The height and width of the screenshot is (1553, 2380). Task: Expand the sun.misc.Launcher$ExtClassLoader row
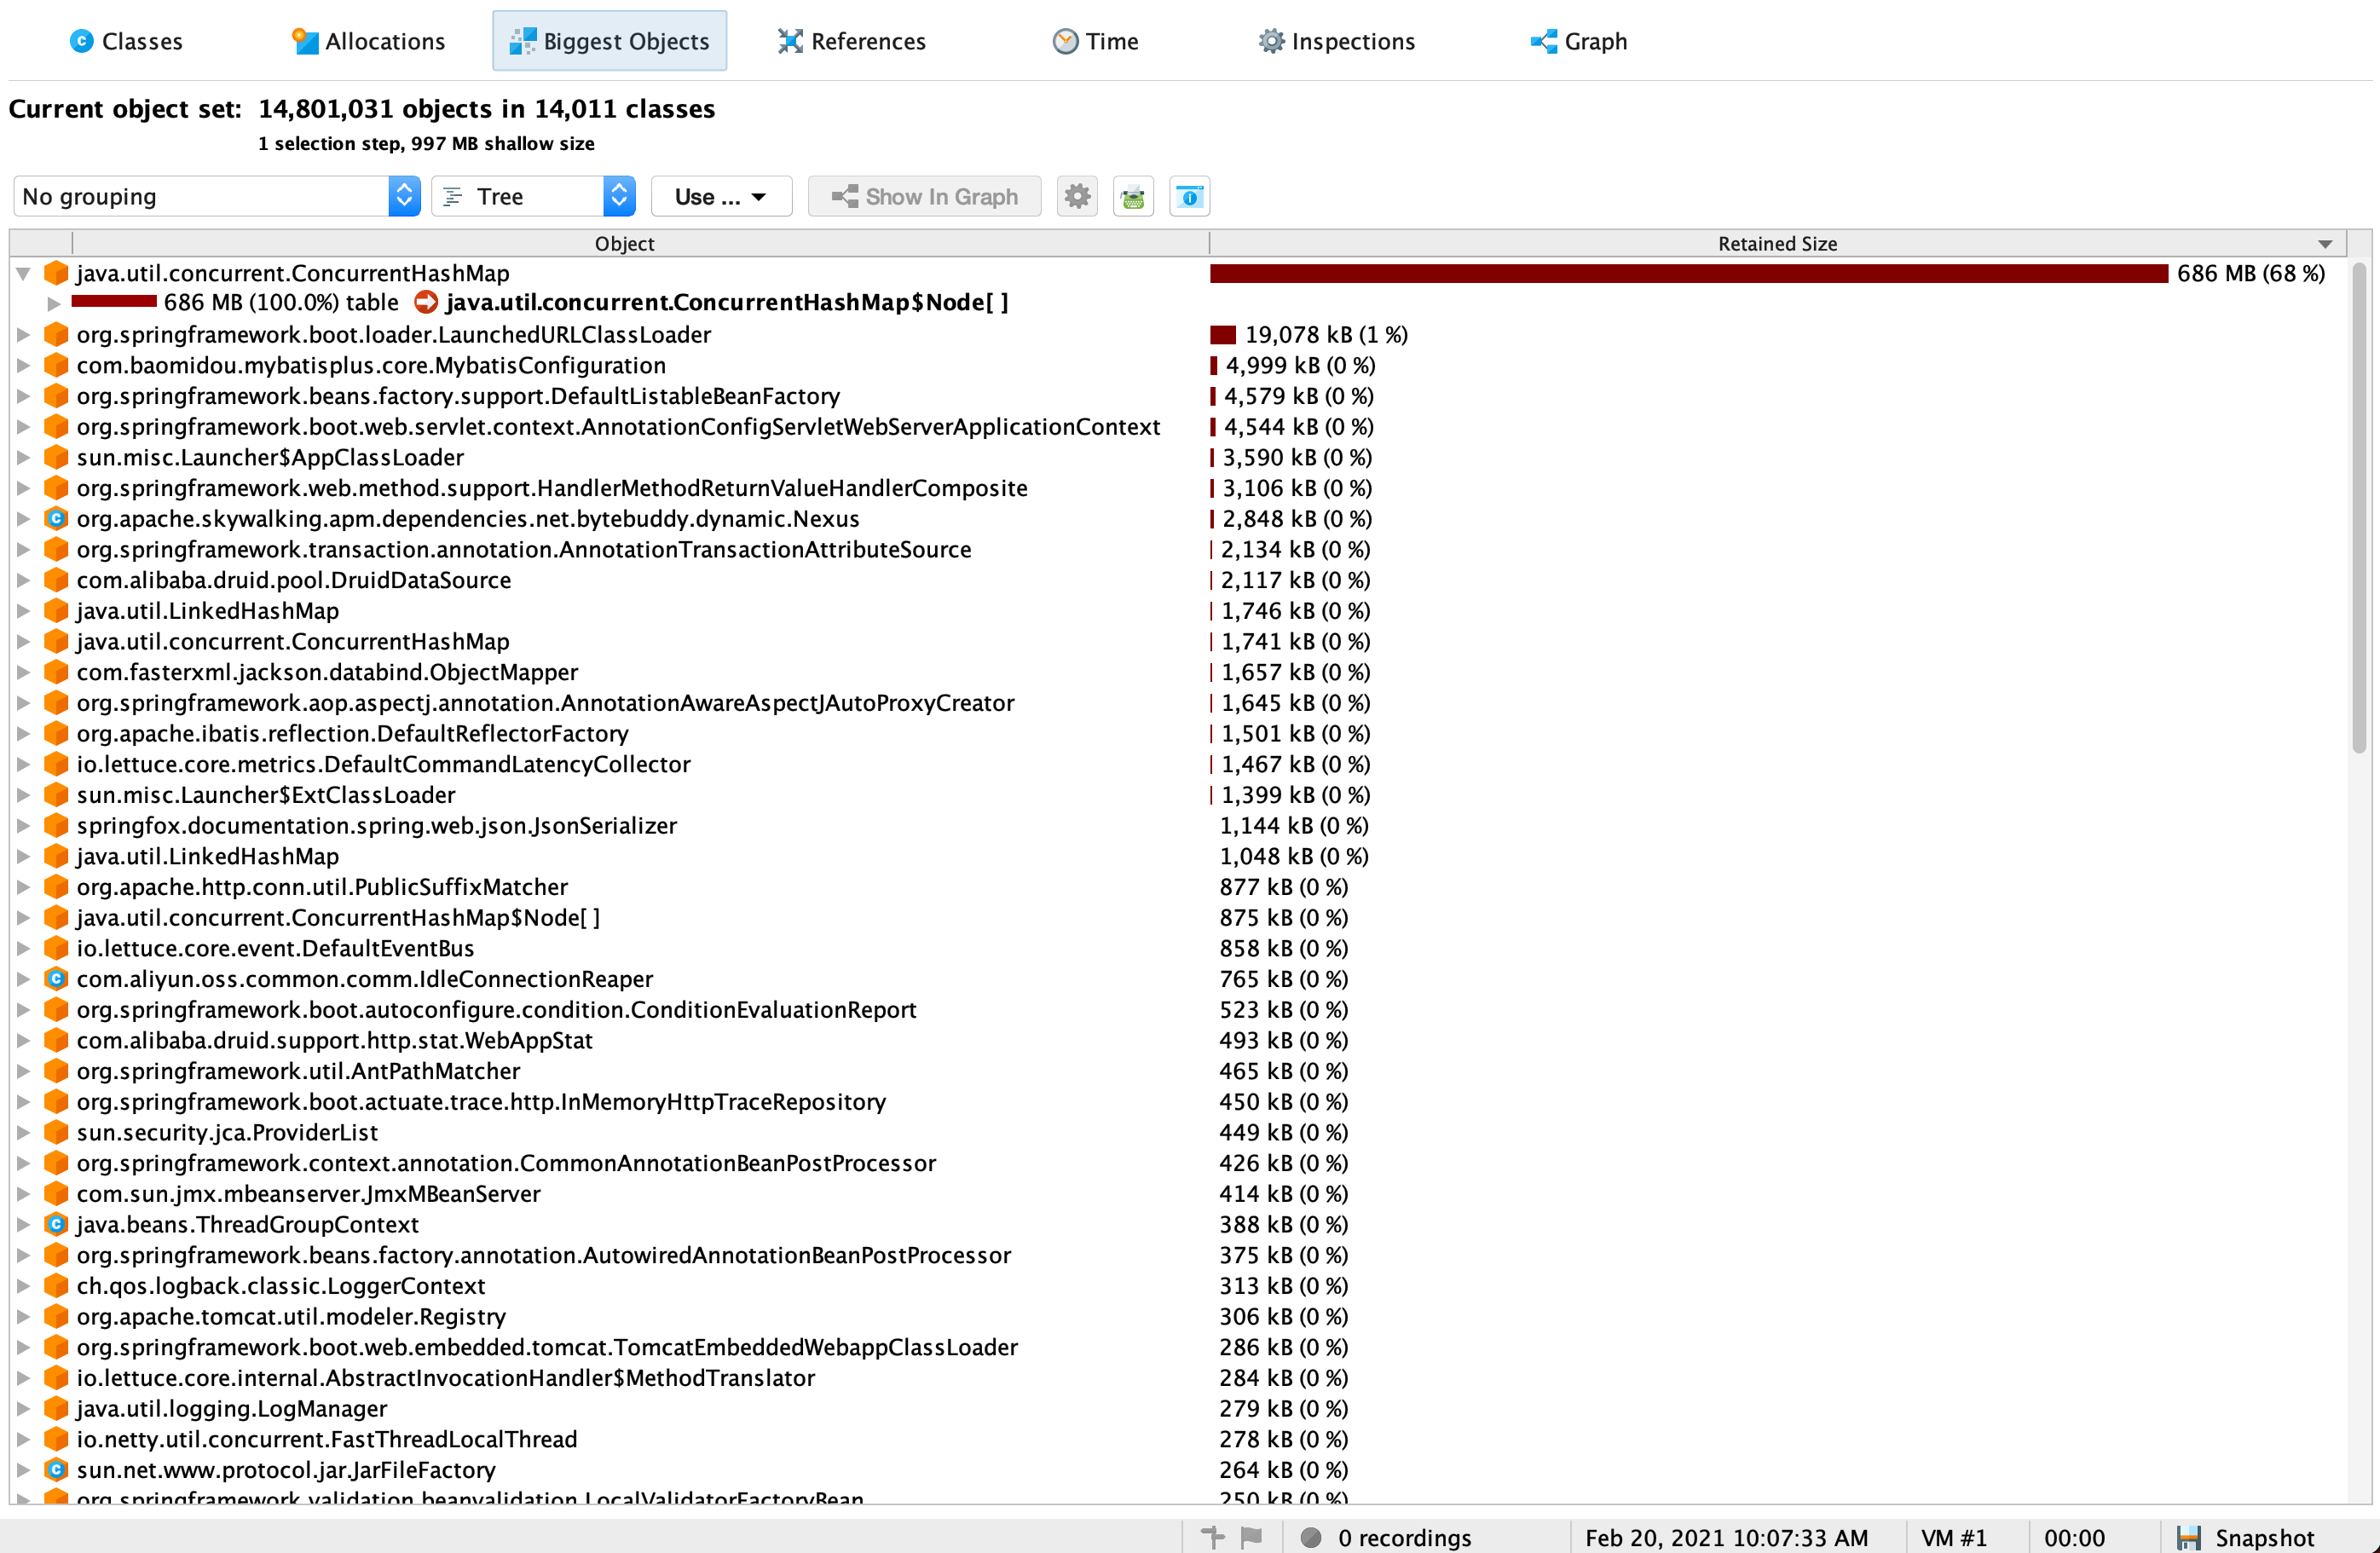click(23, 795)
